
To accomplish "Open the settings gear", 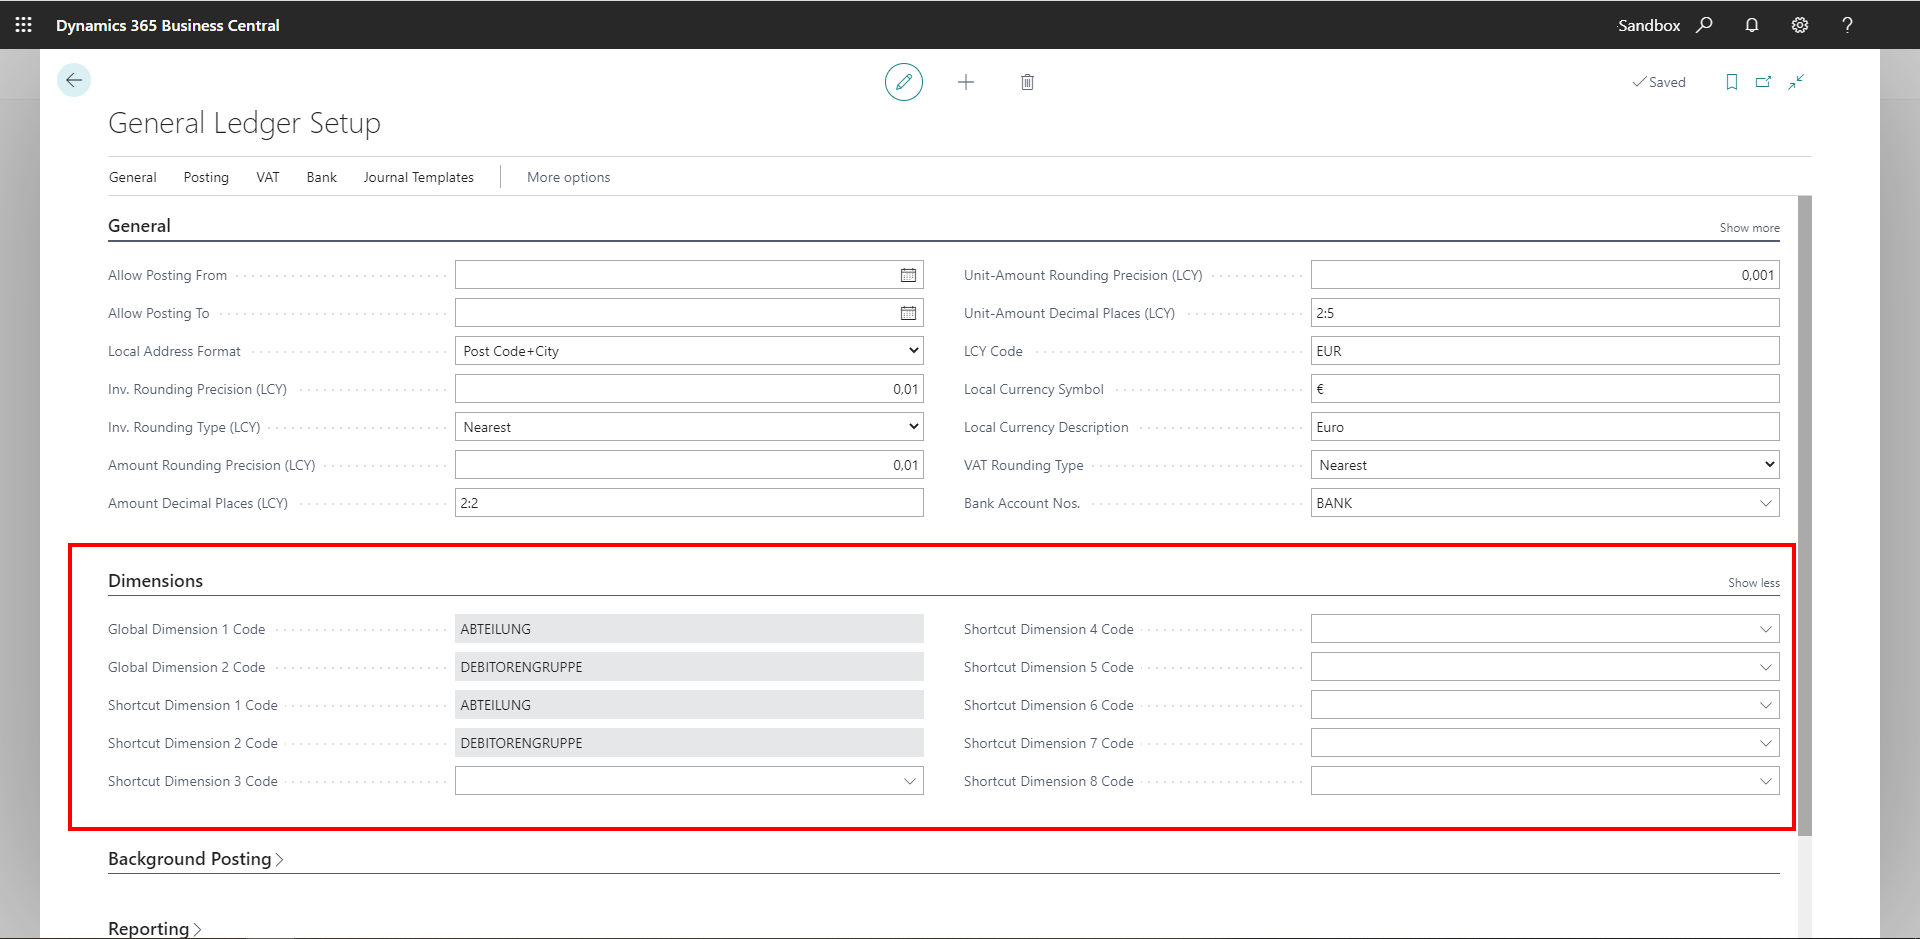I will 1800,25.
